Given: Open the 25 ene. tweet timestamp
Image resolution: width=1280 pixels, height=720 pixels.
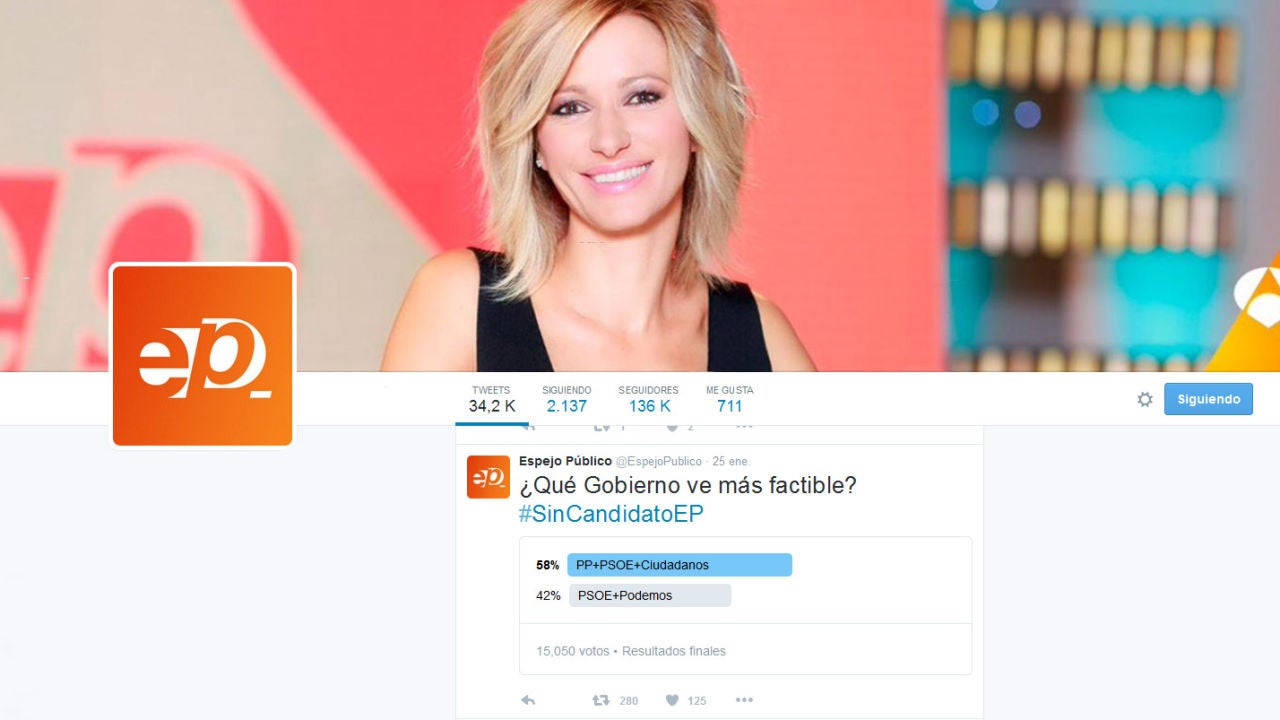Looking at the screenshot, I should (731, 462).
